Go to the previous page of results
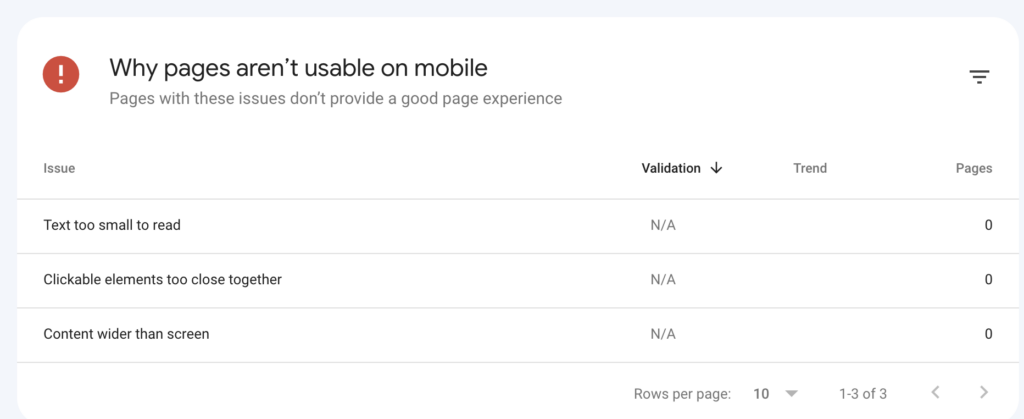1024x419 pixels. 936,392
